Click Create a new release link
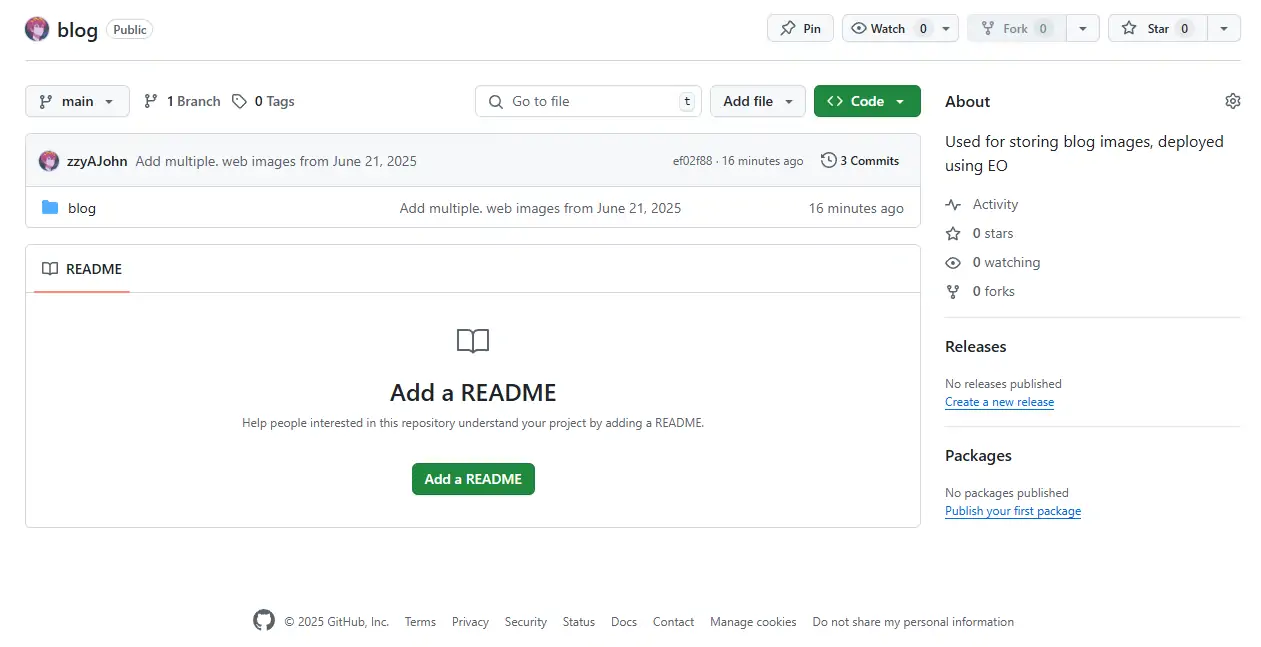This screenshot has width=1261, height=647. (x=999, y=402)
